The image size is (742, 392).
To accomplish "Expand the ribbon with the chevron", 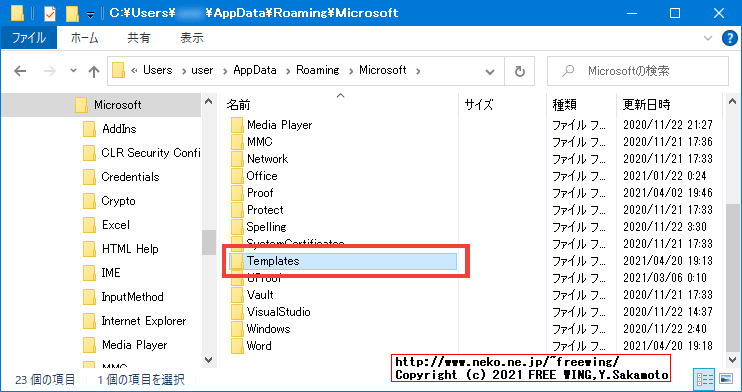I will [x=708, y=38].
